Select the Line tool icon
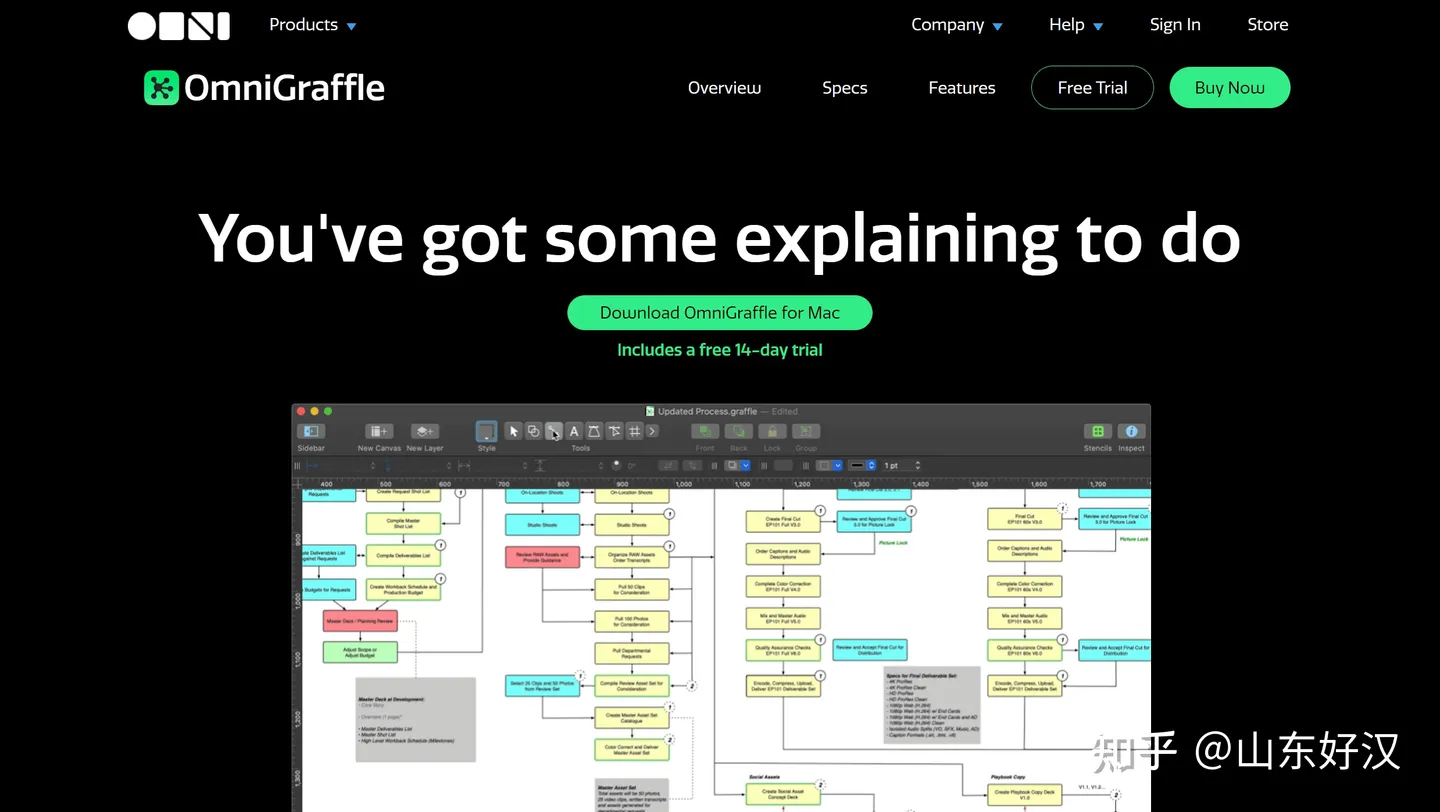This screenshot has width=1440, height=812. [x=553, y=431]
